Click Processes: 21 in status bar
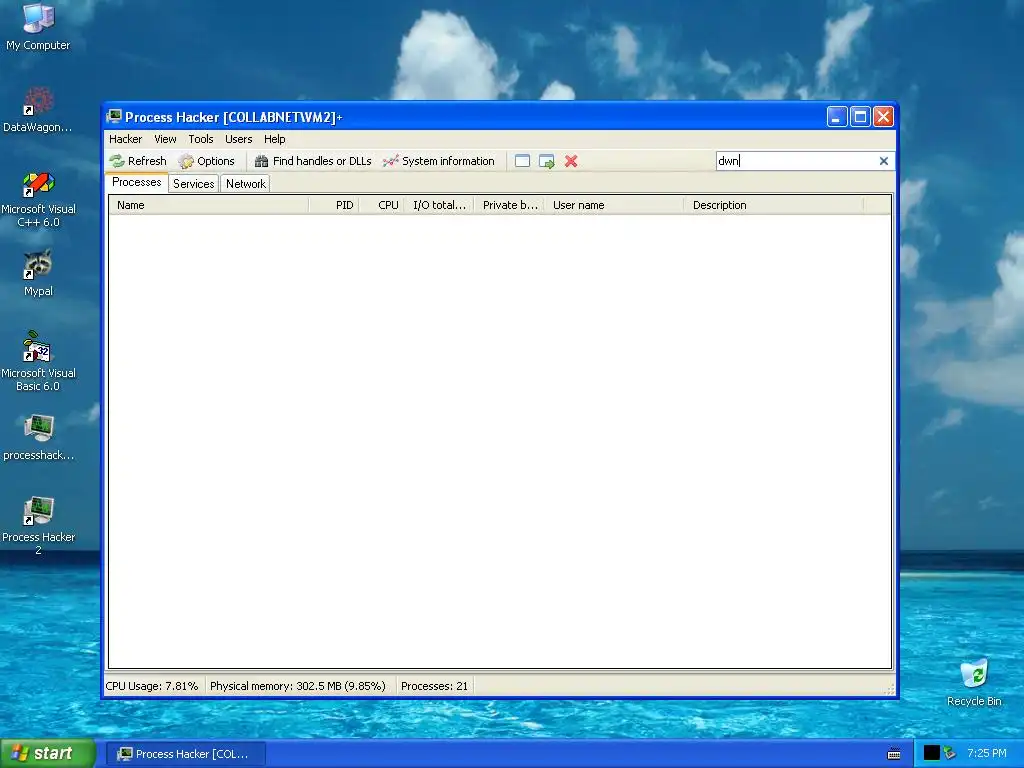This screenshot has height=768, width=1024. pyautogui.click(x=434, y=686)
